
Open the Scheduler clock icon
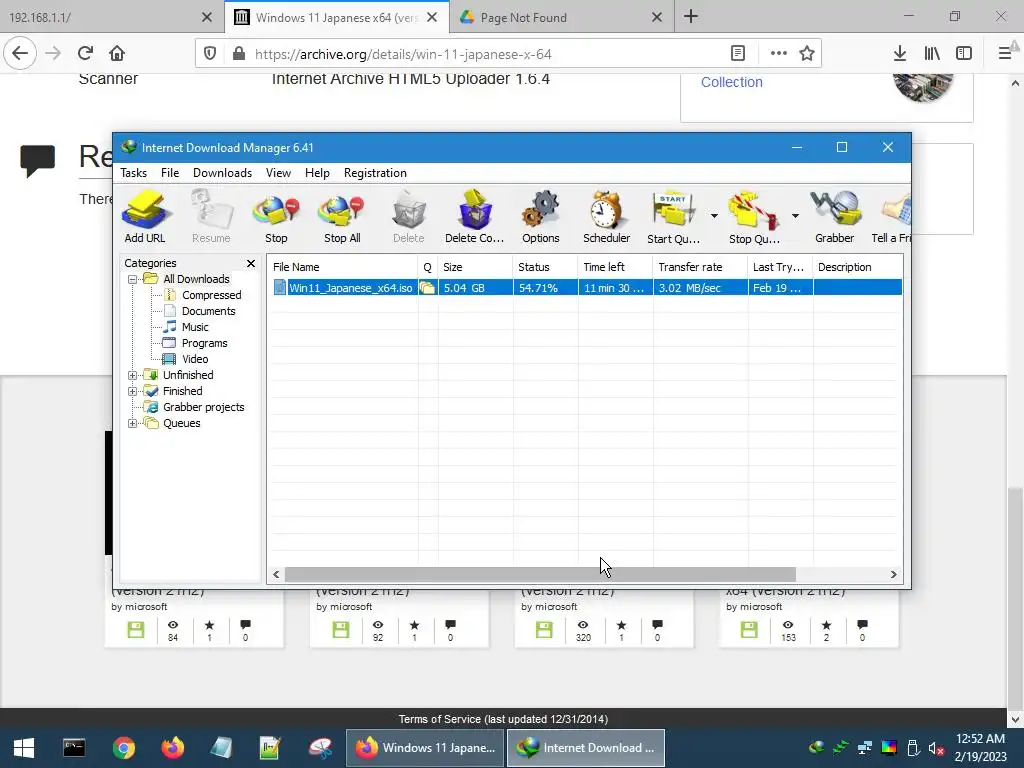(x=607, y=217)
